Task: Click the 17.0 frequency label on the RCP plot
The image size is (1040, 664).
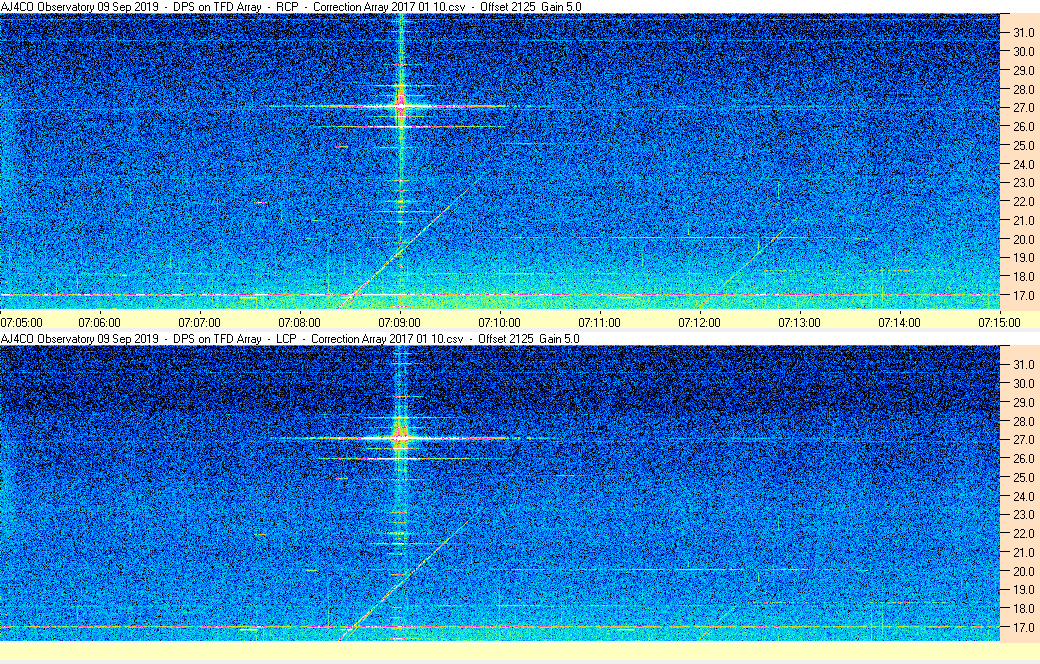Action: click(x=1023, y=295)
